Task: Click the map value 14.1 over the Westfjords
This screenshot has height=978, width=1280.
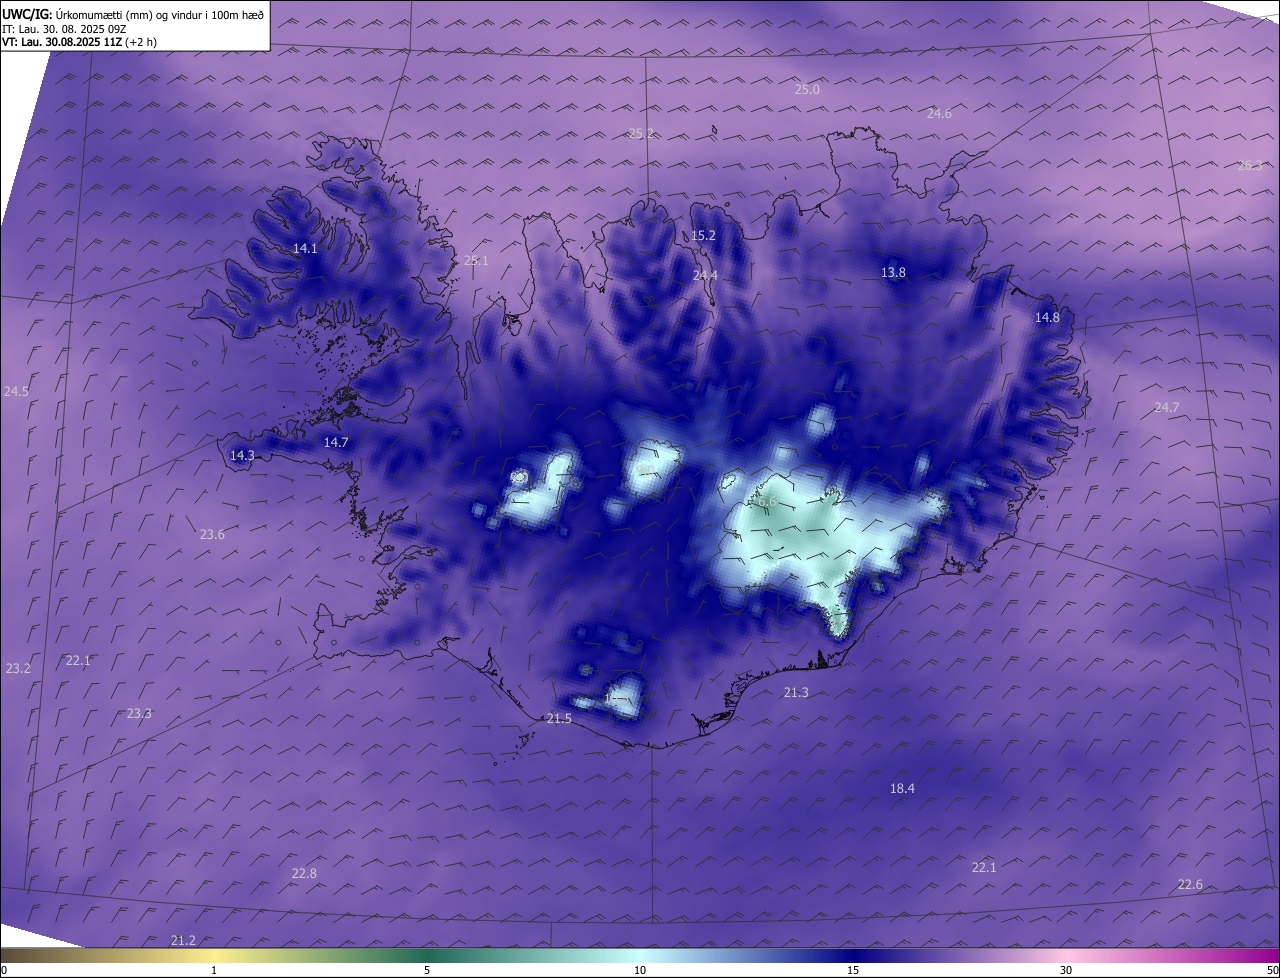Action: [305, 248]
